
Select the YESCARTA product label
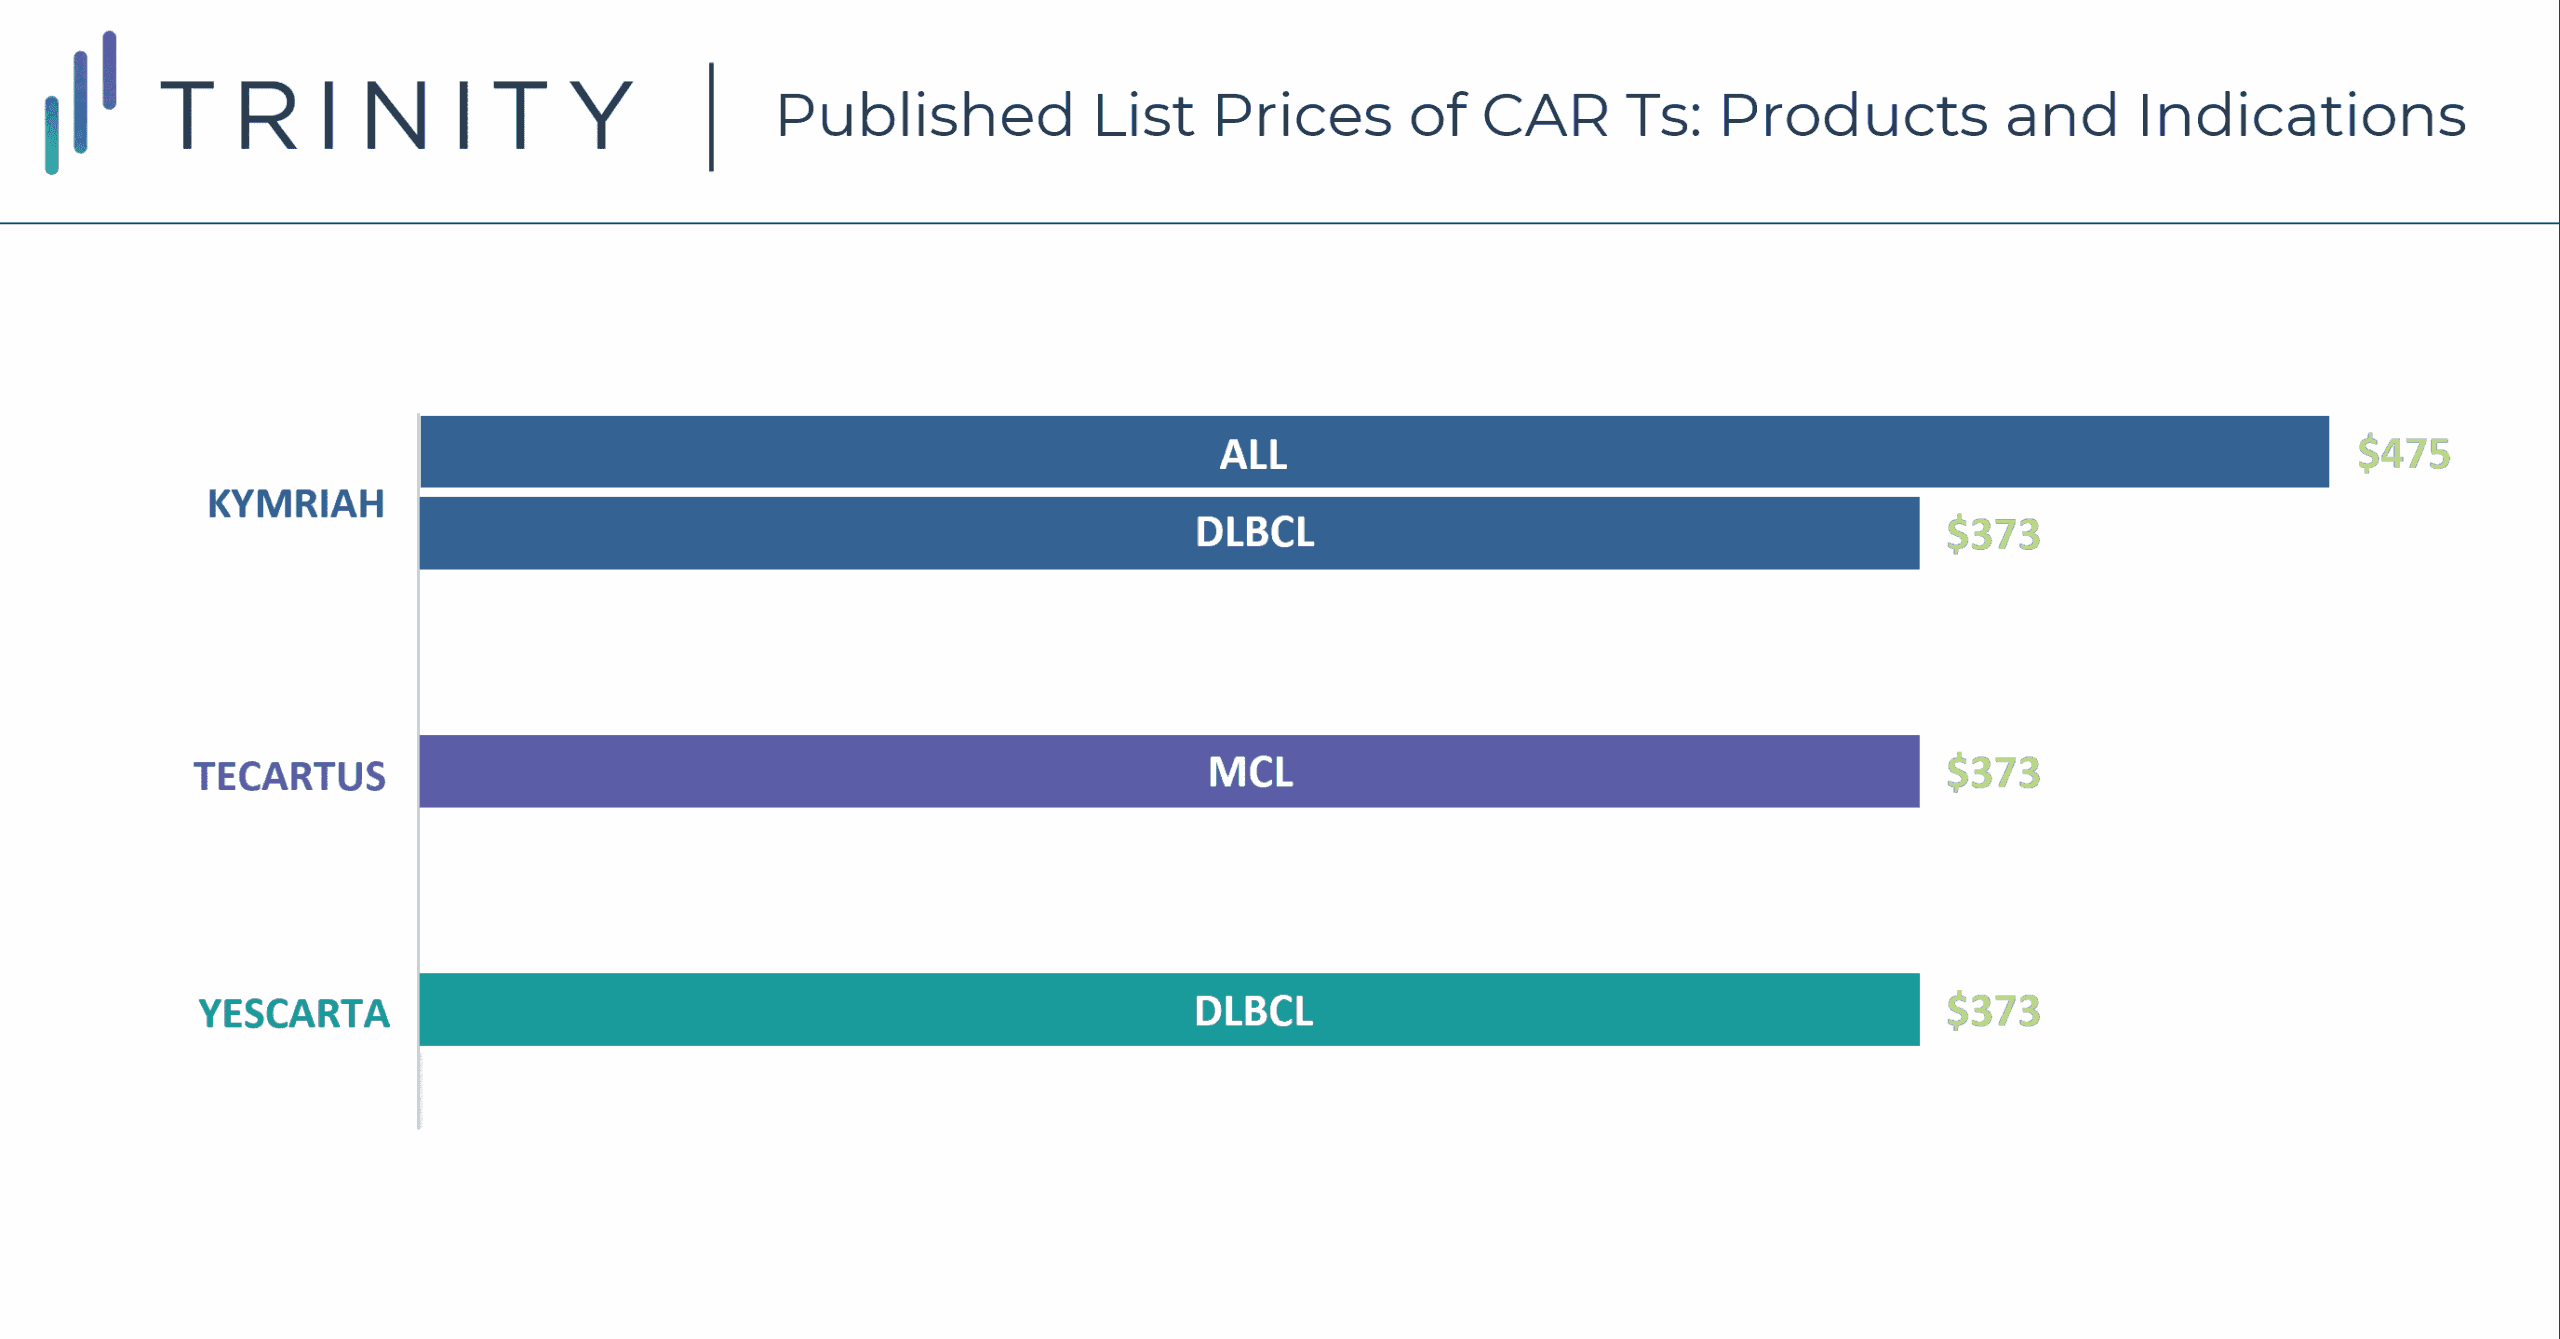pos(294,1014)
